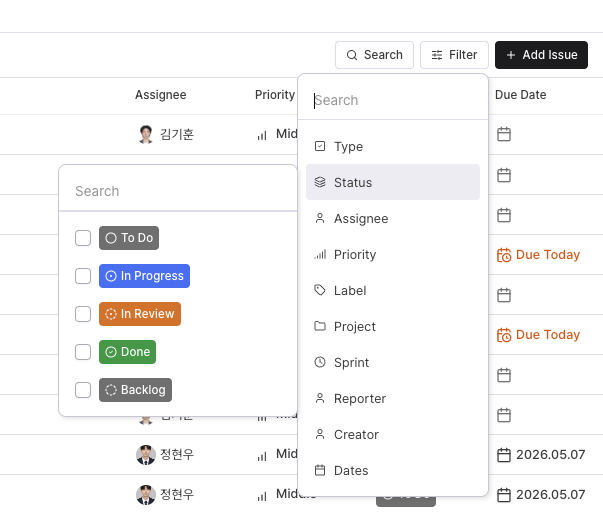This screenshot has height=513, width=603.
Task: Click the first Due Today calendar-clock icon
Action: 504,255
